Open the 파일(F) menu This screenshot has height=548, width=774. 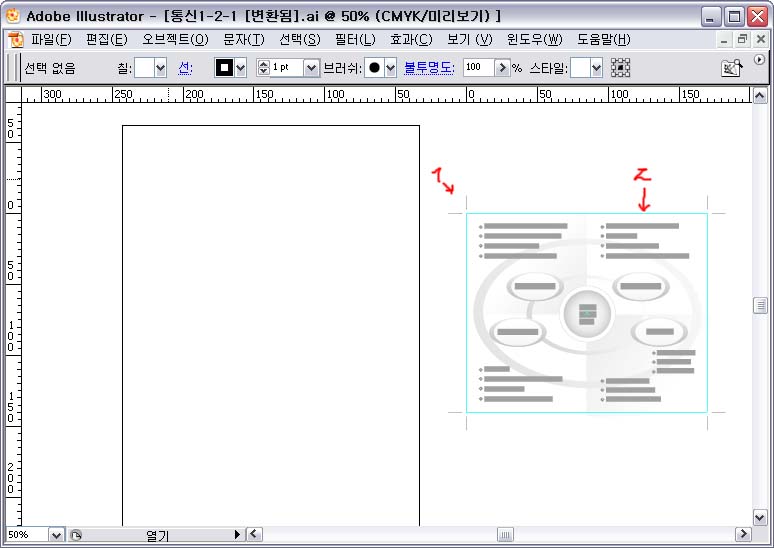coord(51,40)
